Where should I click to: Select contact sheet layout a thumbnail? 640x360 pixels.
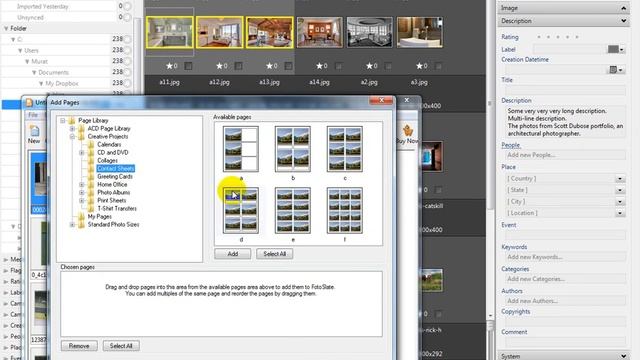click(241, 149)
